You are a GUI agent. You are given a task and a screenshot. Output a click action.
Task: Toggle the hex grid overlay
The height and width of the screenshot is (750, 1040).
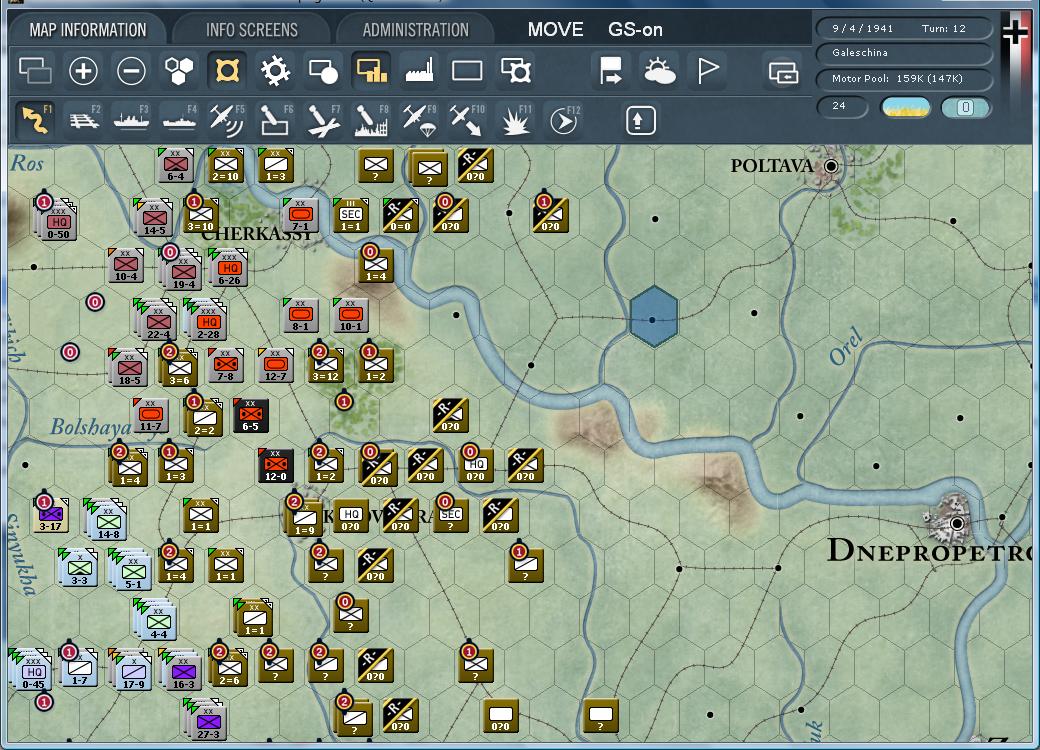179,71
